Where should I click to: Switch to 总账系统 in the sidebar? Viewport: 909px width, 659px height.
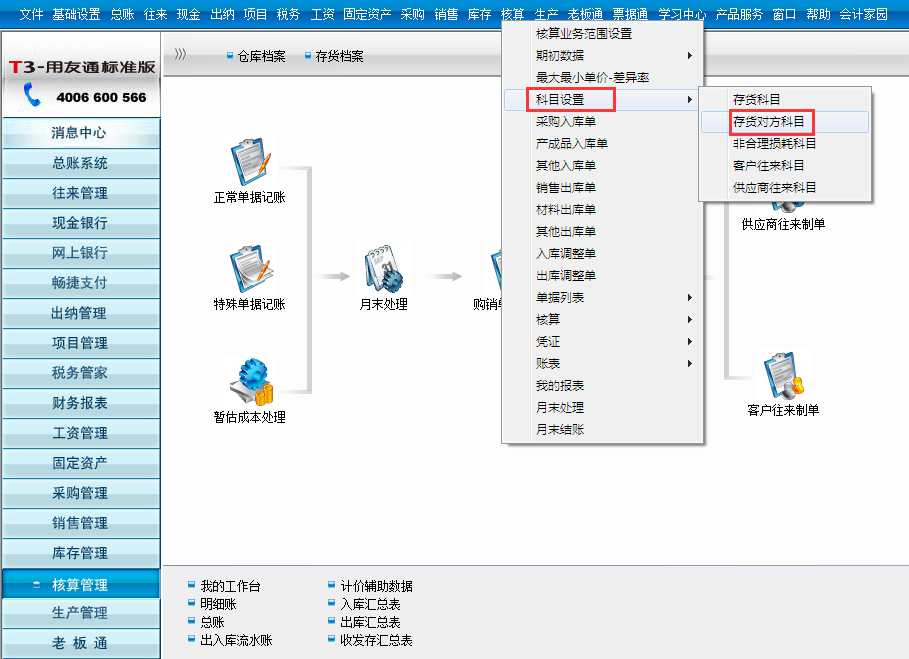pos(80,163)
